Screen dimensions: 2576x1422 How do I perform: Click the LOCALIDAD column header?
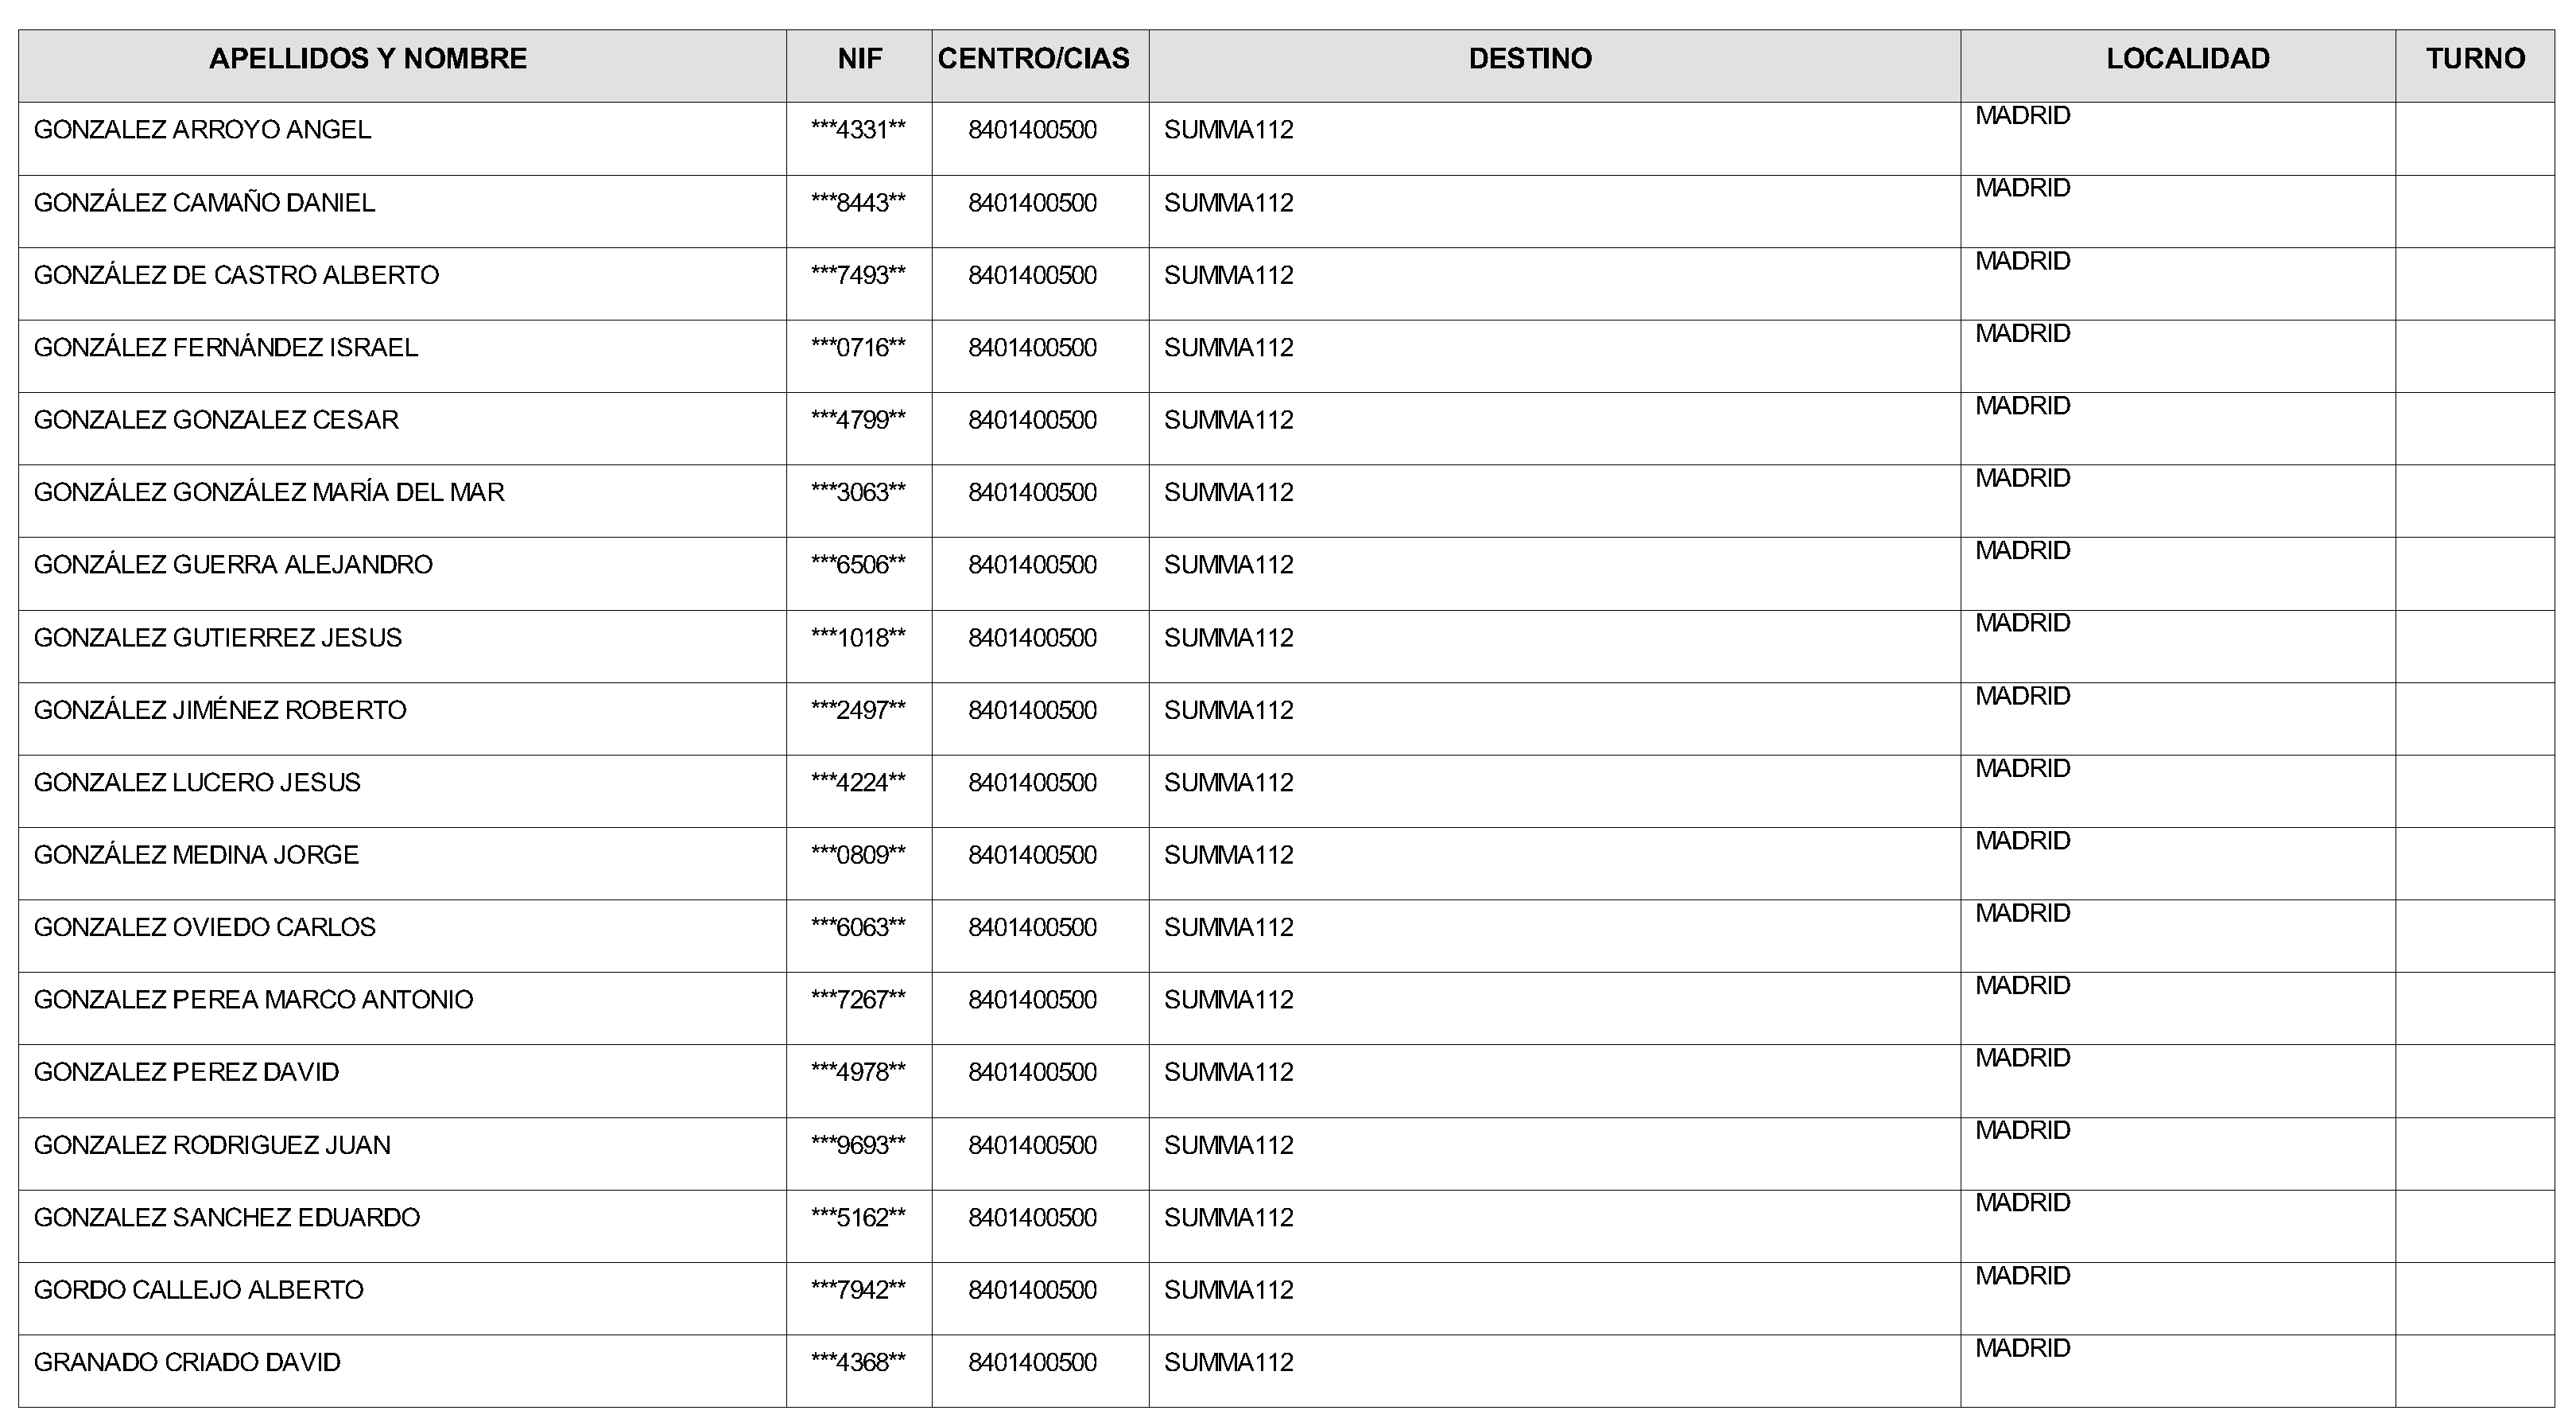coord(2187,59)
